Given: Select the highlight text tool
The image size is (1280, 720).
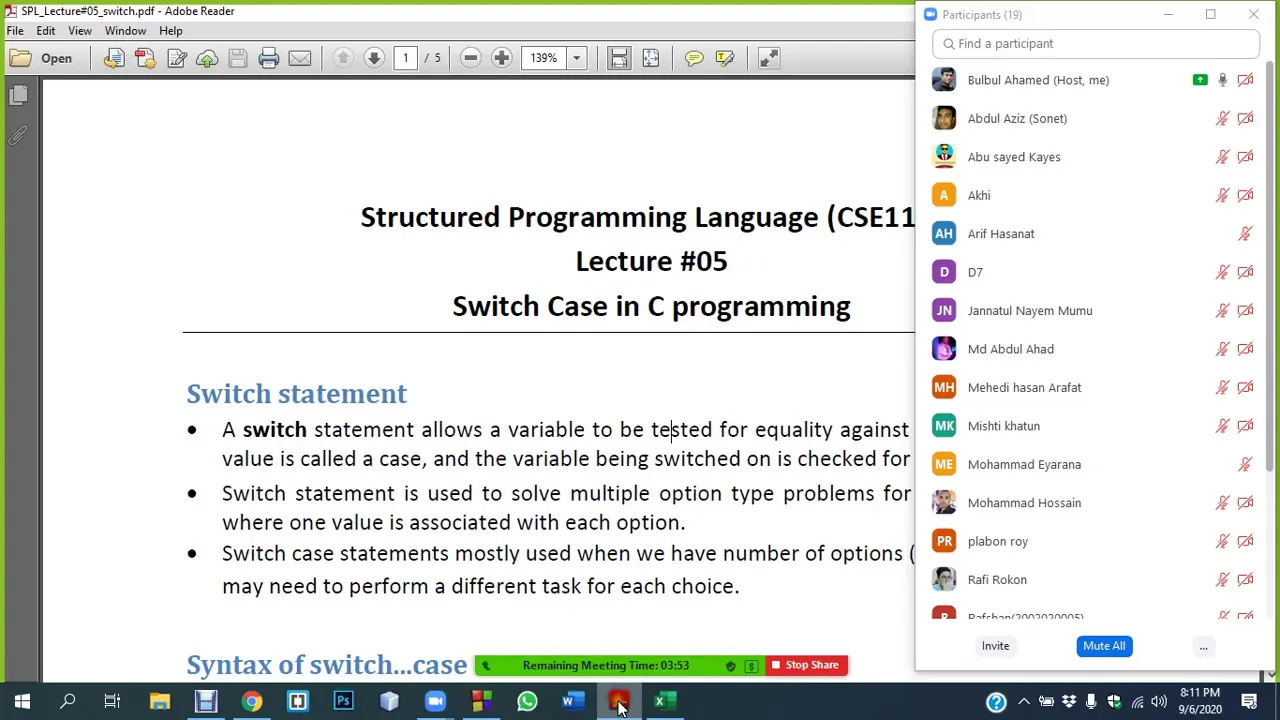Looking at the screenshot, I should pos(725,58).
